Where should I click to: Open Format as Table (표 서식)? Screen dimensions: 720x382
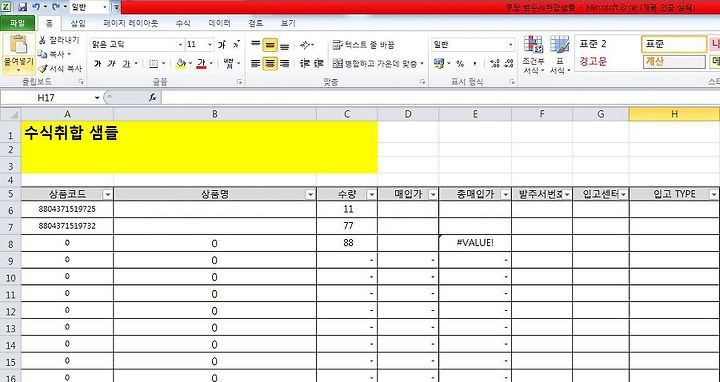[x=559, y=54]
